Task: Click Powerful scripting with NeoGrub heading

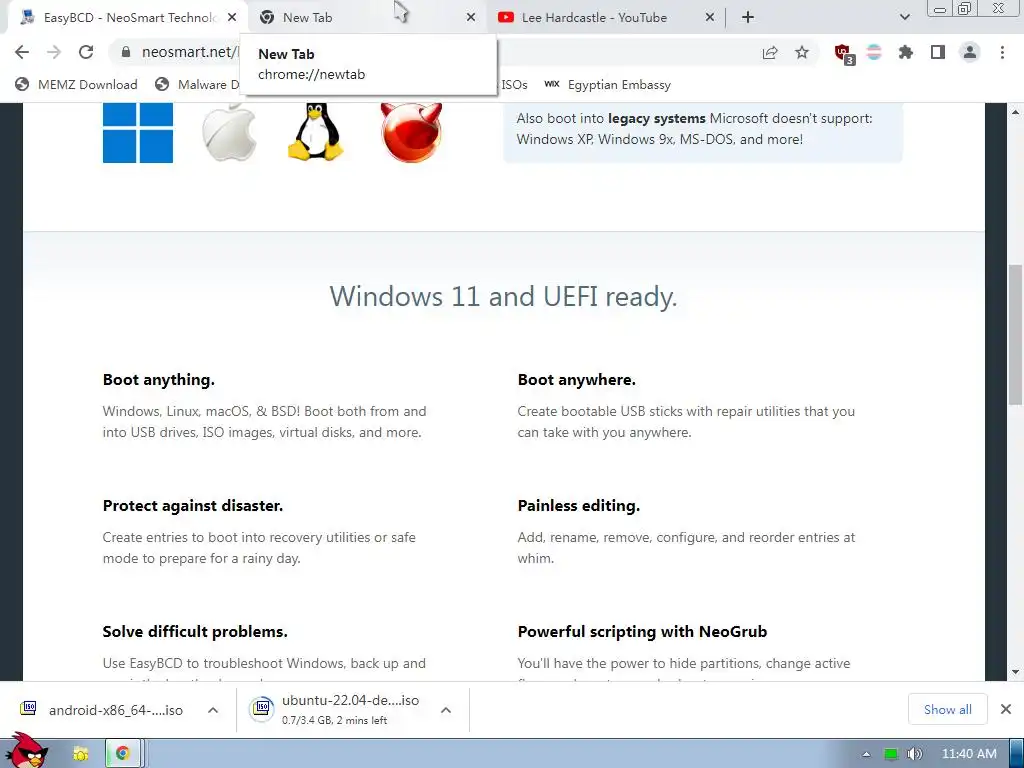Action: point(643,632)
